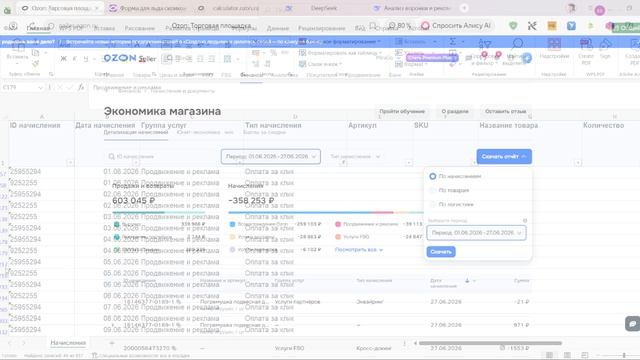Image resolution: width=640 pixels, height=360 pixels.
Task: Click the blue Y extension icon
Action: pos(571,26)
